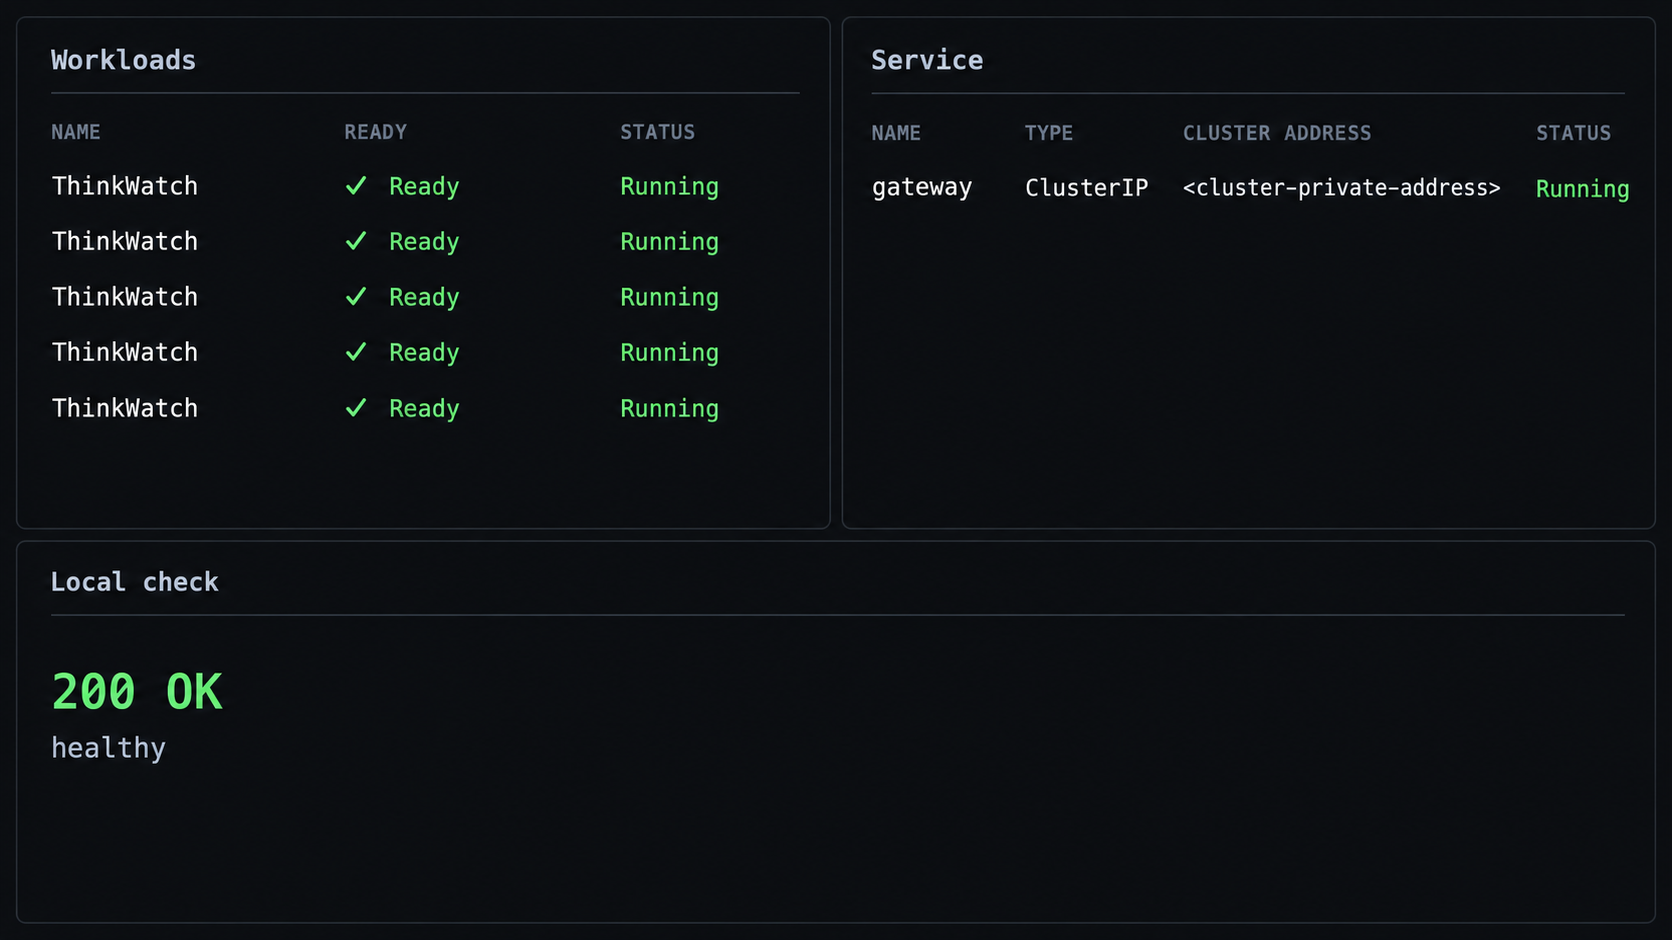Click the Workloads panel heading
1672x940 pixels.
click(x=123, y=60)
